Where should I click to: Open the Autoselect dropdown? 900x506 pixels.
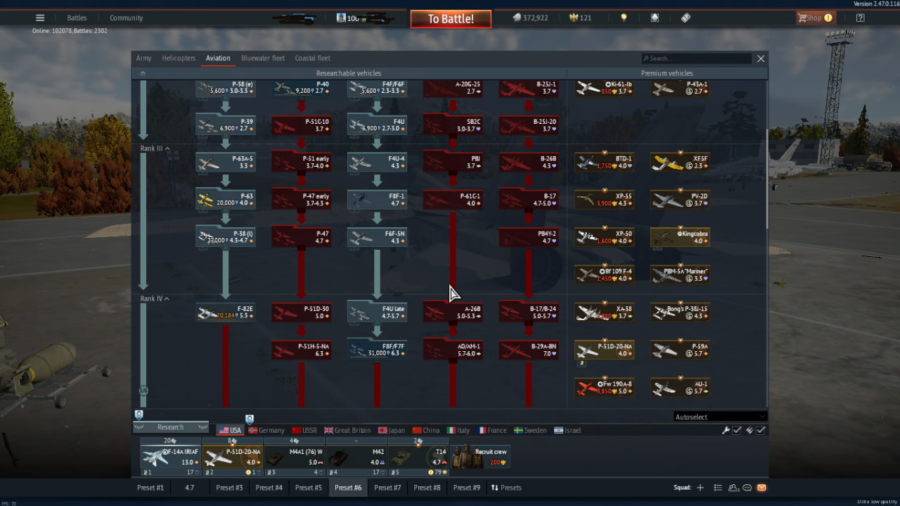(x=718, y=416)
